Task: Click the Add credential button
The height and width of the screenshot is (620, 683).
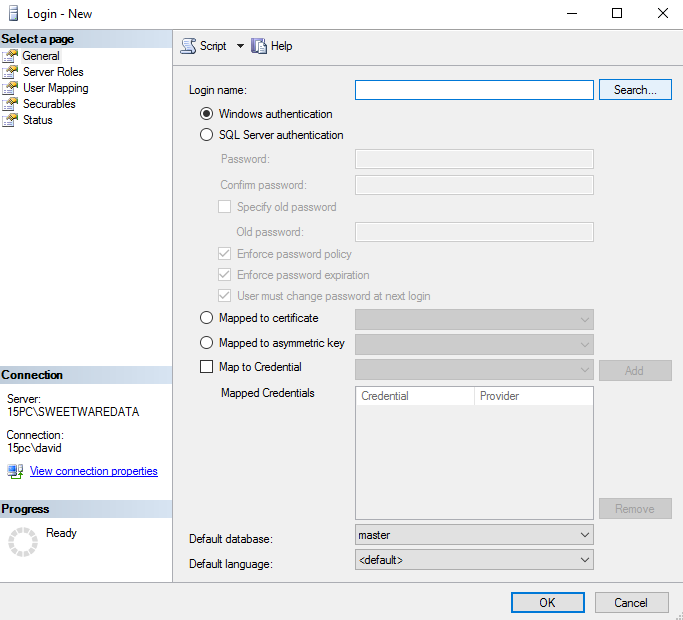Action: [x=635, y=370]
